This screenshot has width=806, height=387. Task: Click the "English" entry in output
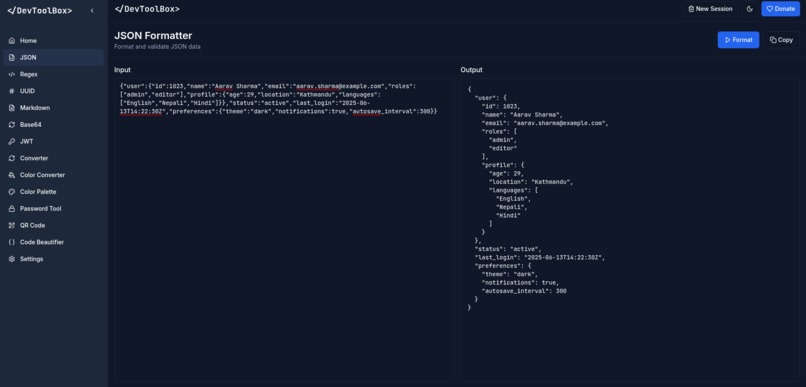pos(513,199)
